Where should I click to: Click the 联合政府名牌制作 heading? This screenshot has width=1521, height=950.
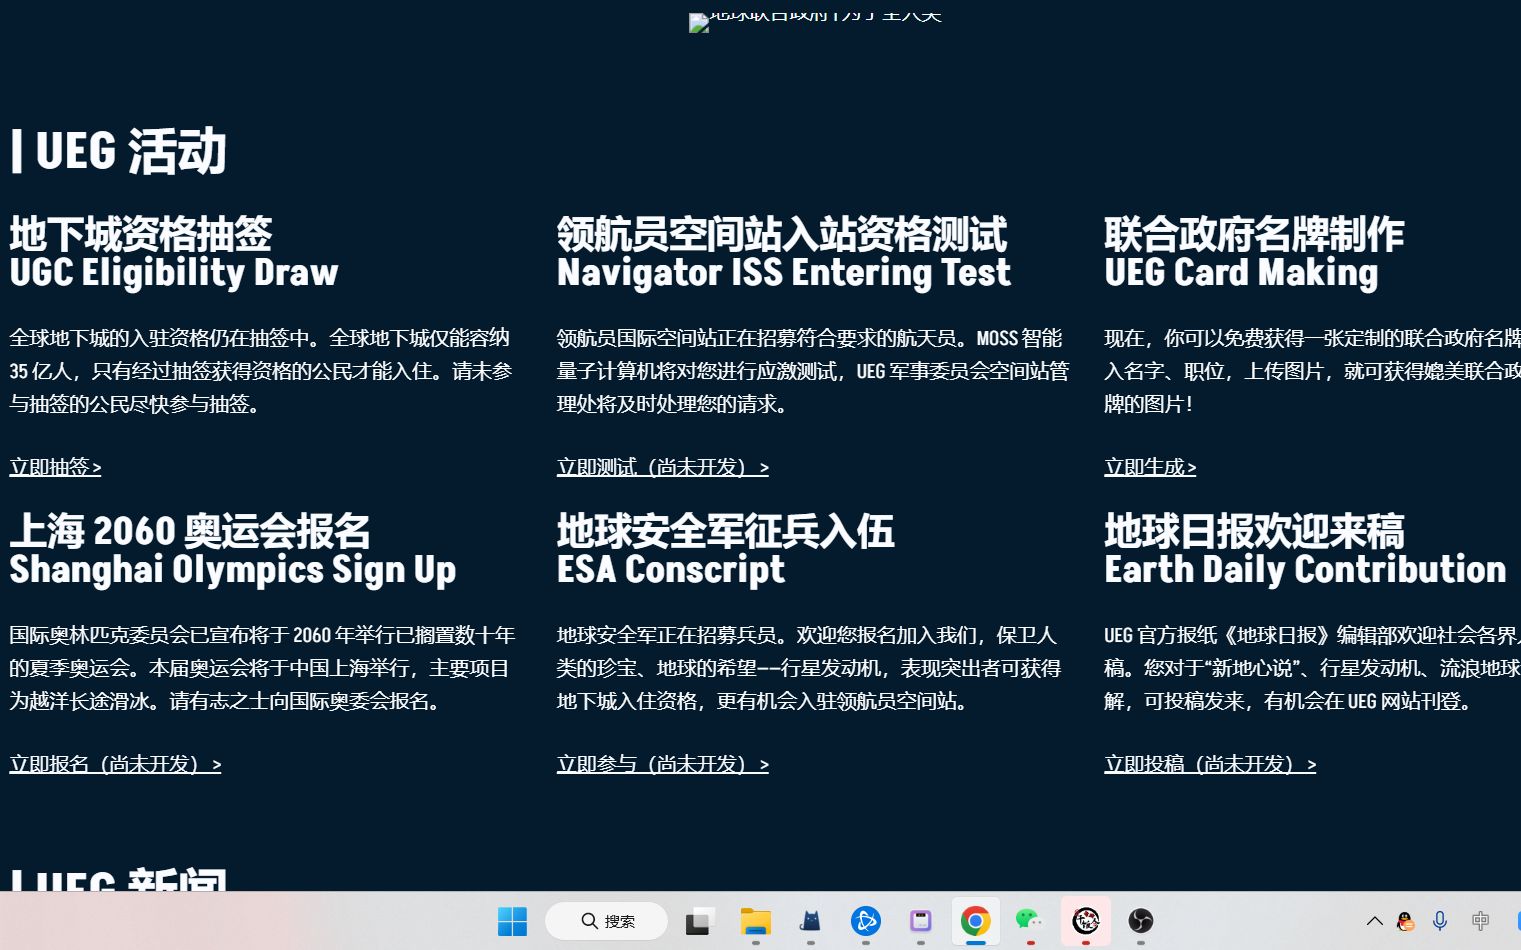(1254, 234)
